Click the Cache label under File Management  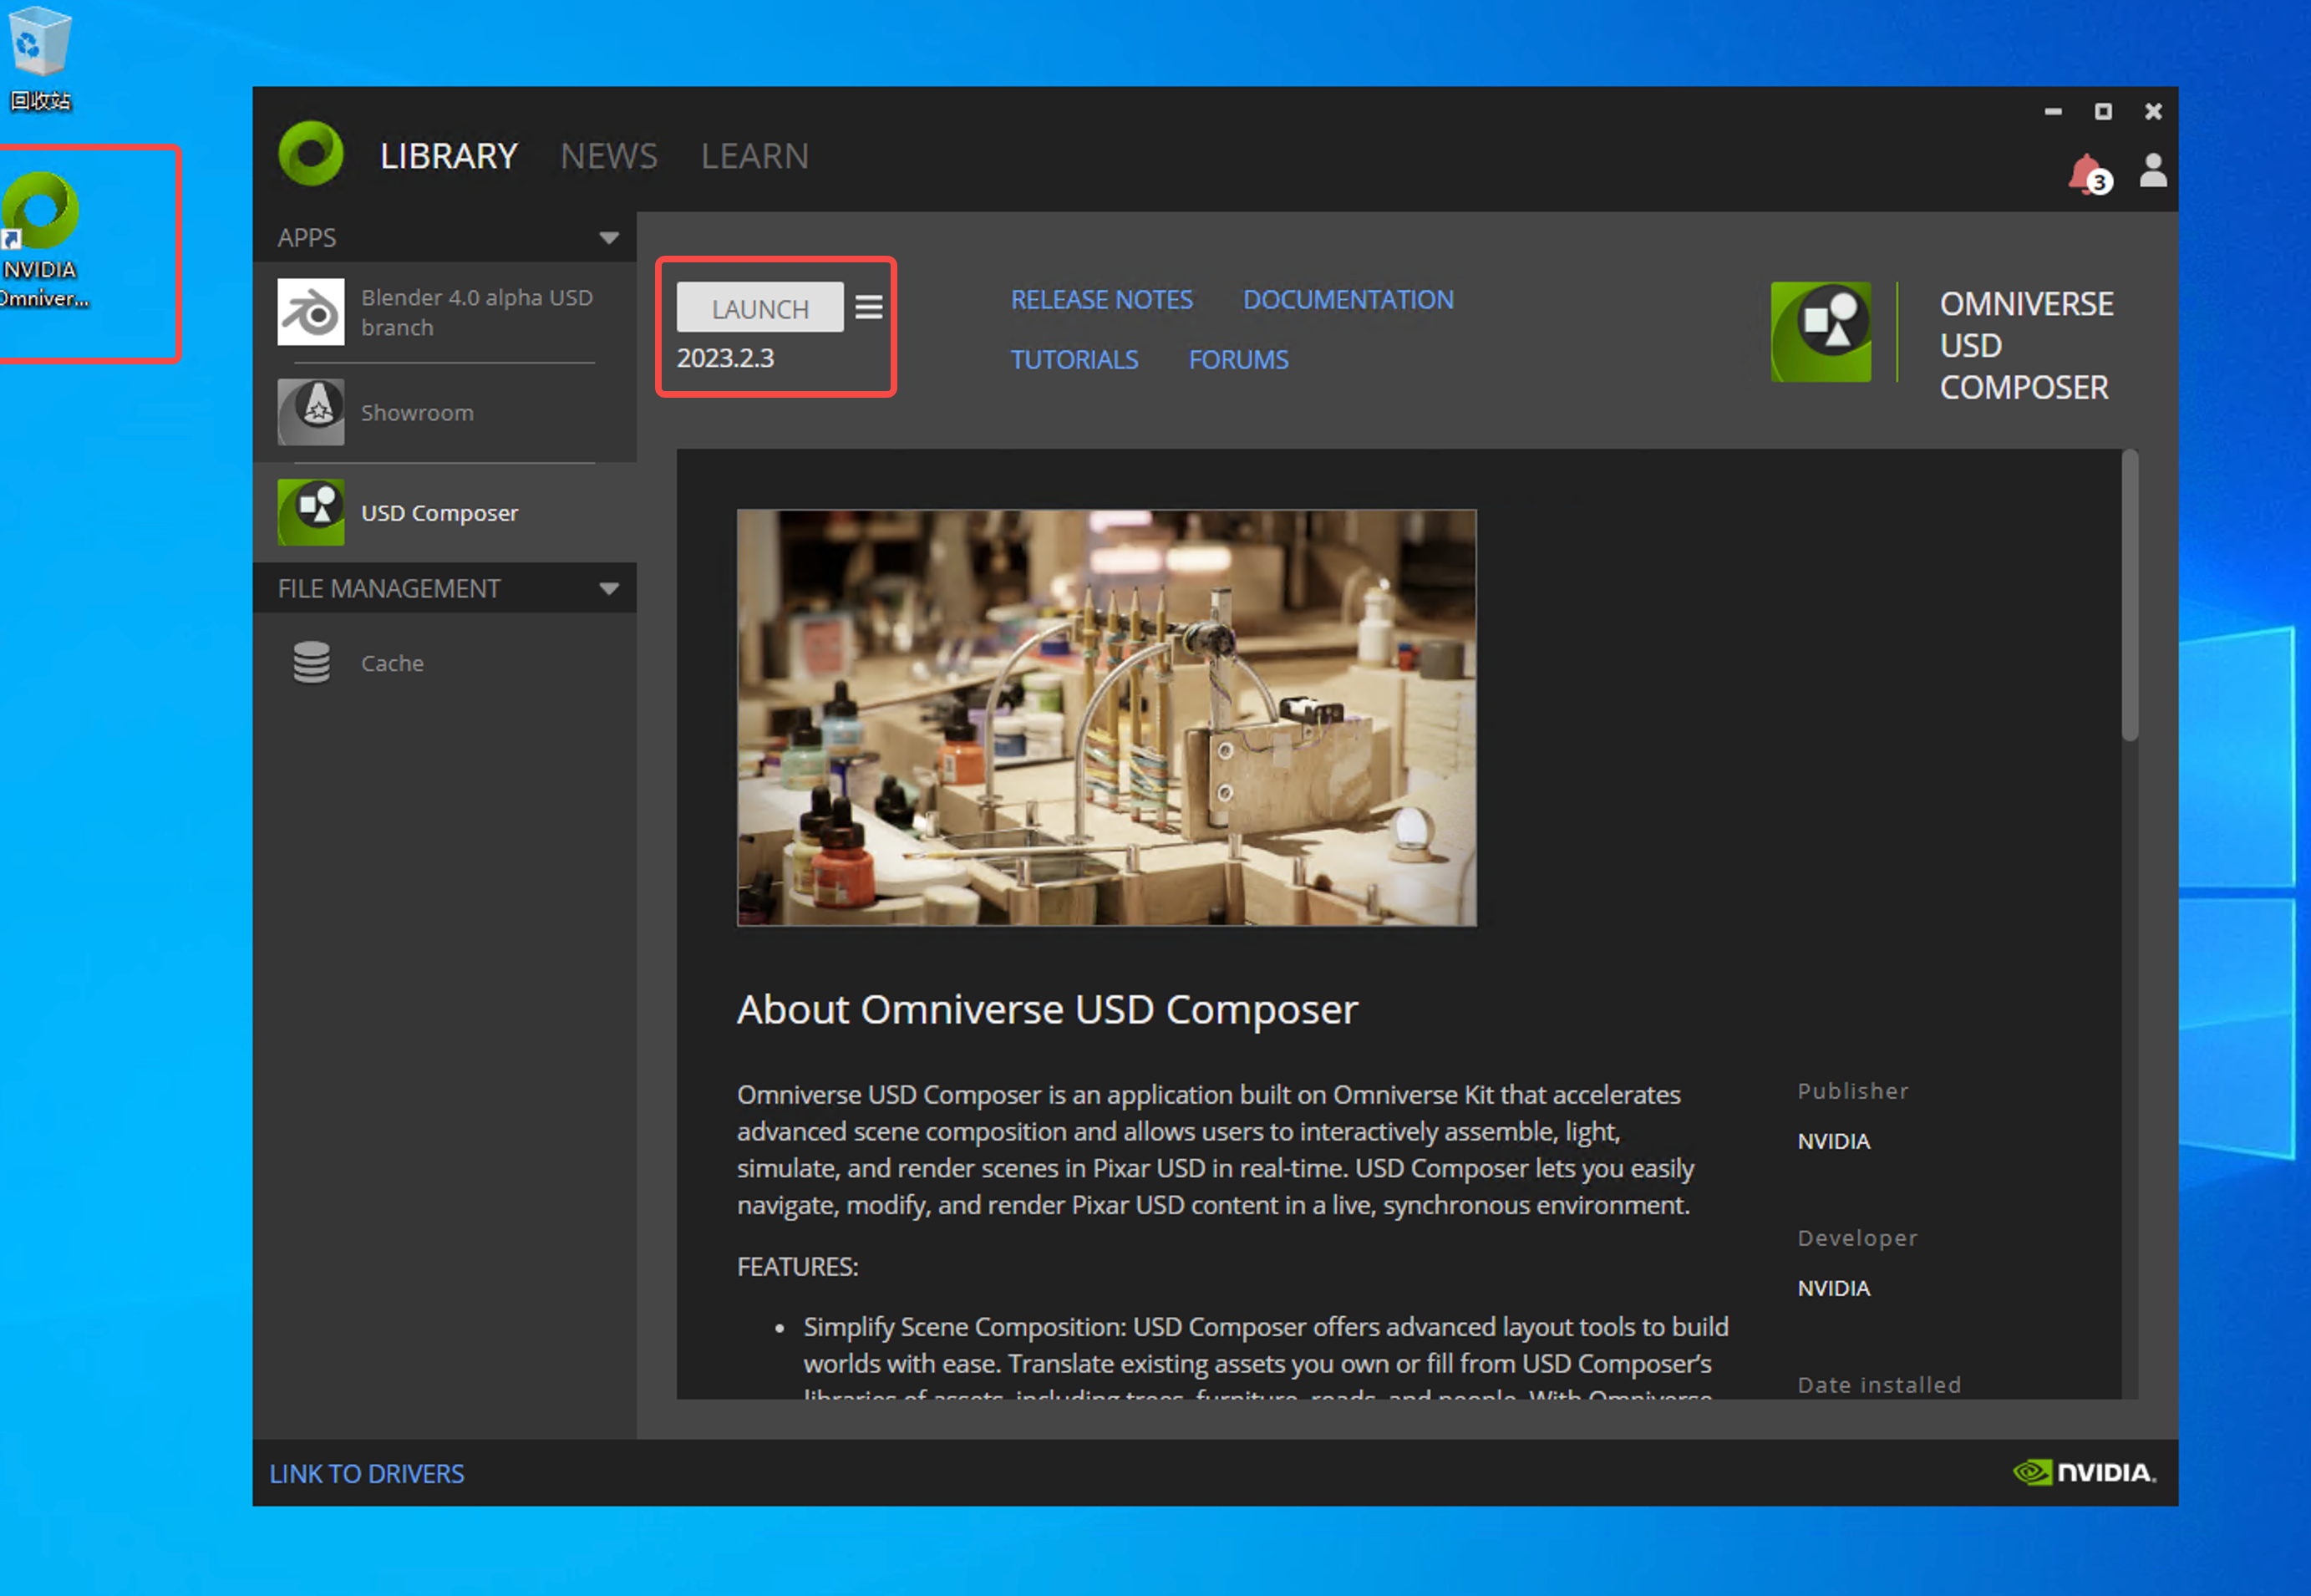(x=392, y=663)
